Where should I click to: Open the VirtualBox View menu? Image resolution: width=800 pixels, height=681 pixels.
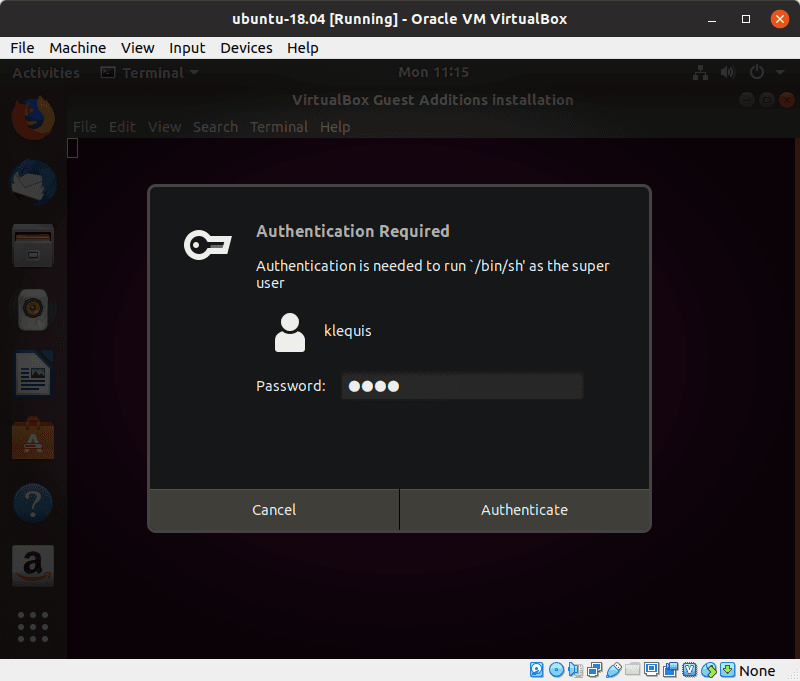138,48
